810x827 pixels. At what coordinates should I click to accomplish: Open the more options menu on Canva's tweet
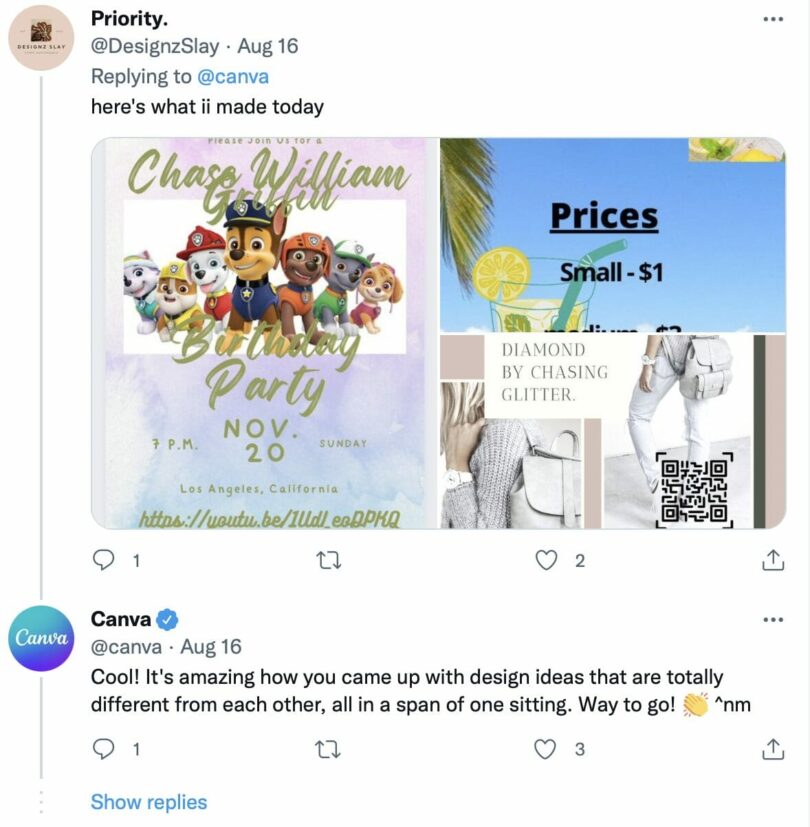[774, 621]
